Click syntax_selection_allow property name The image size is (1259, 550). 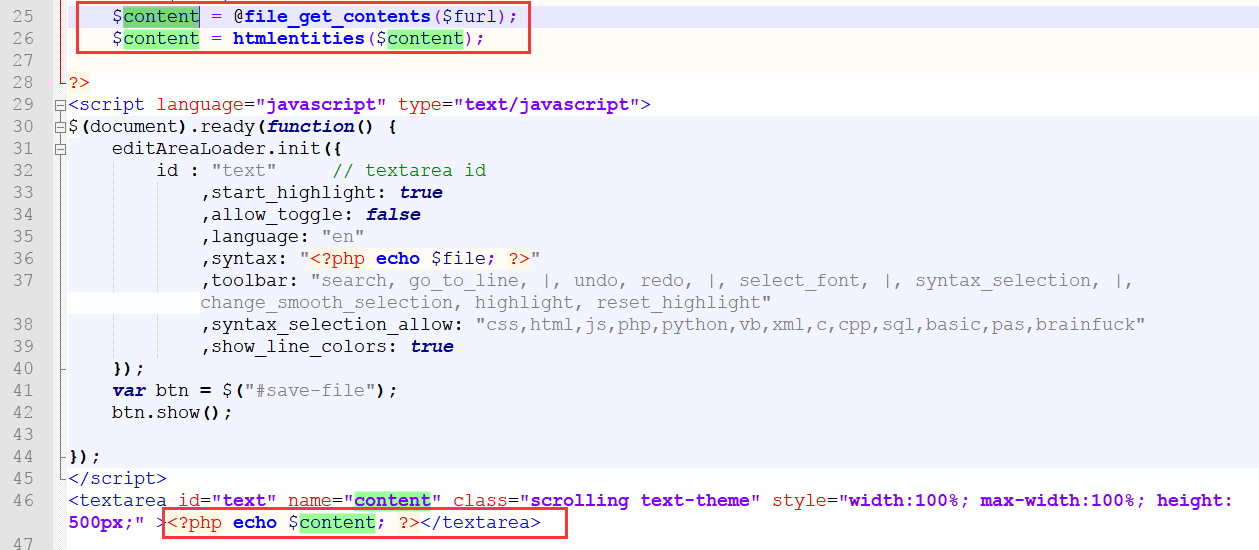(332, 325)
